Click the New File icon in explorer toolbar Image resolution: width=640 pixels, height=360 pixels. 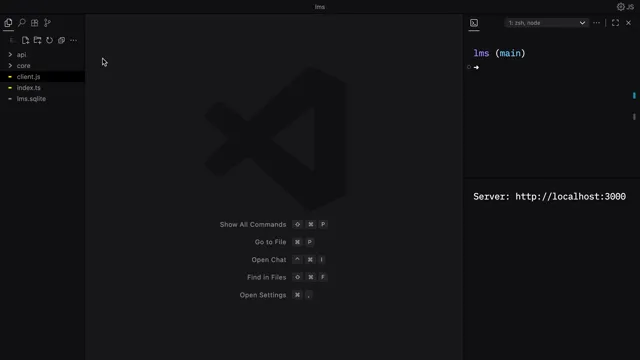[x=25, y=40]
